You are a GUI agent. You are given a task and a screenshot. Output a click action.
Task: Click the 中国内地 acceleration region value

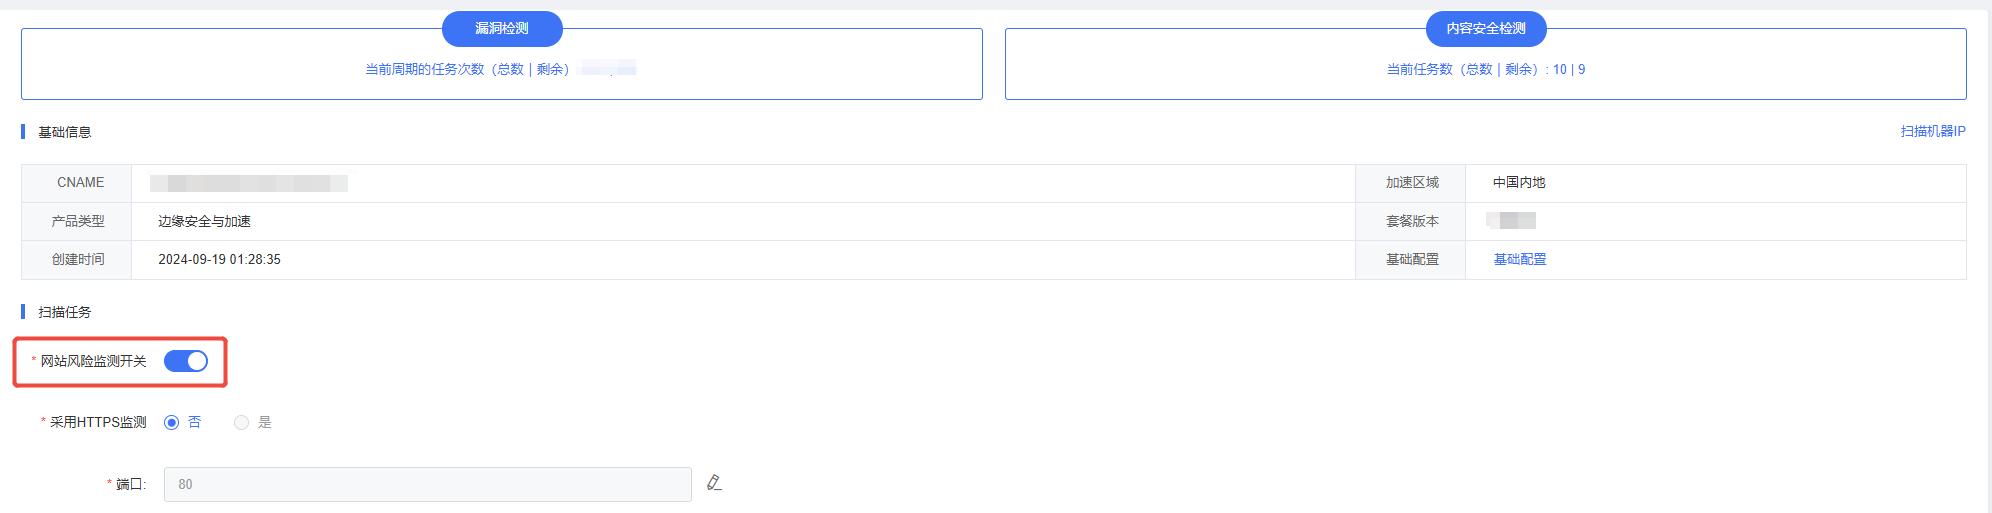(1519, 182)
